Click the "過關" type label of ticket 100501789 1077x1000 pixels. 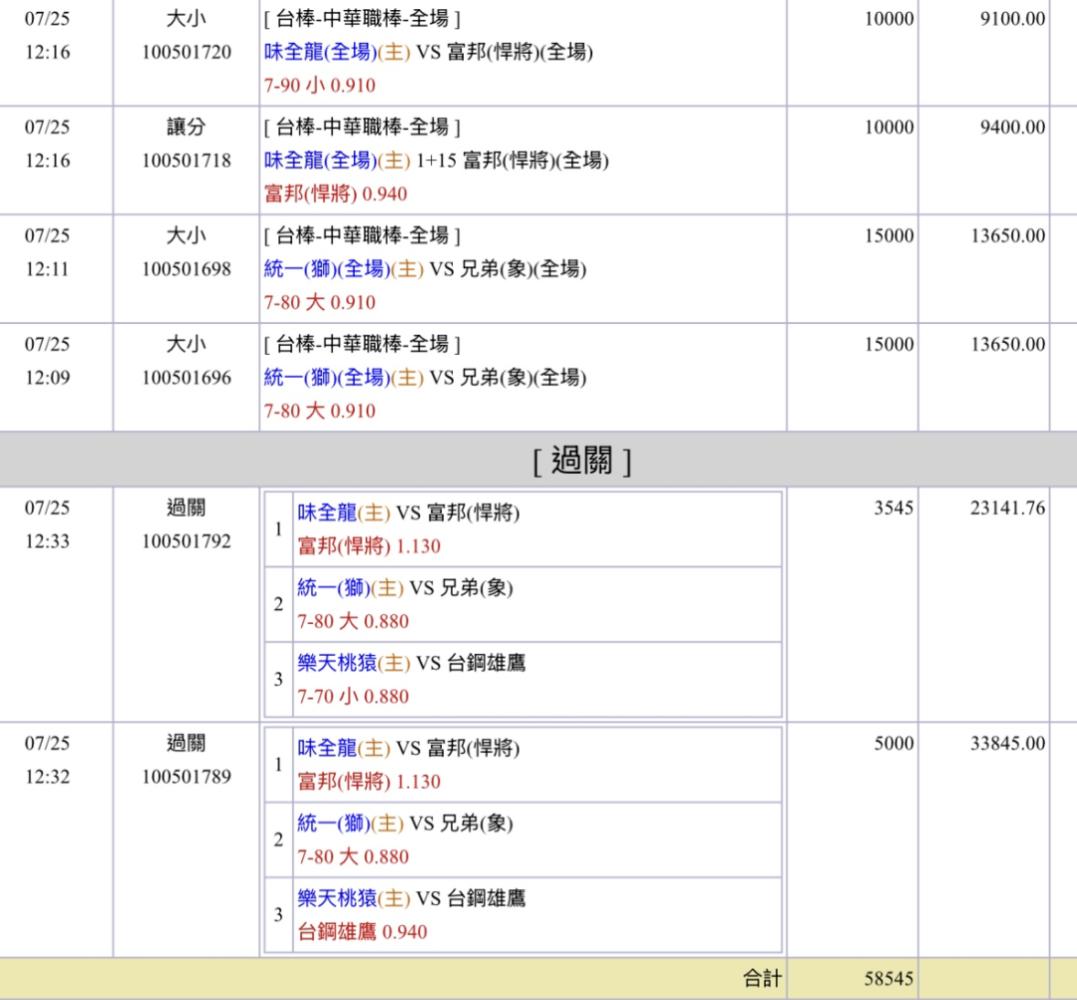click(186, 743)
